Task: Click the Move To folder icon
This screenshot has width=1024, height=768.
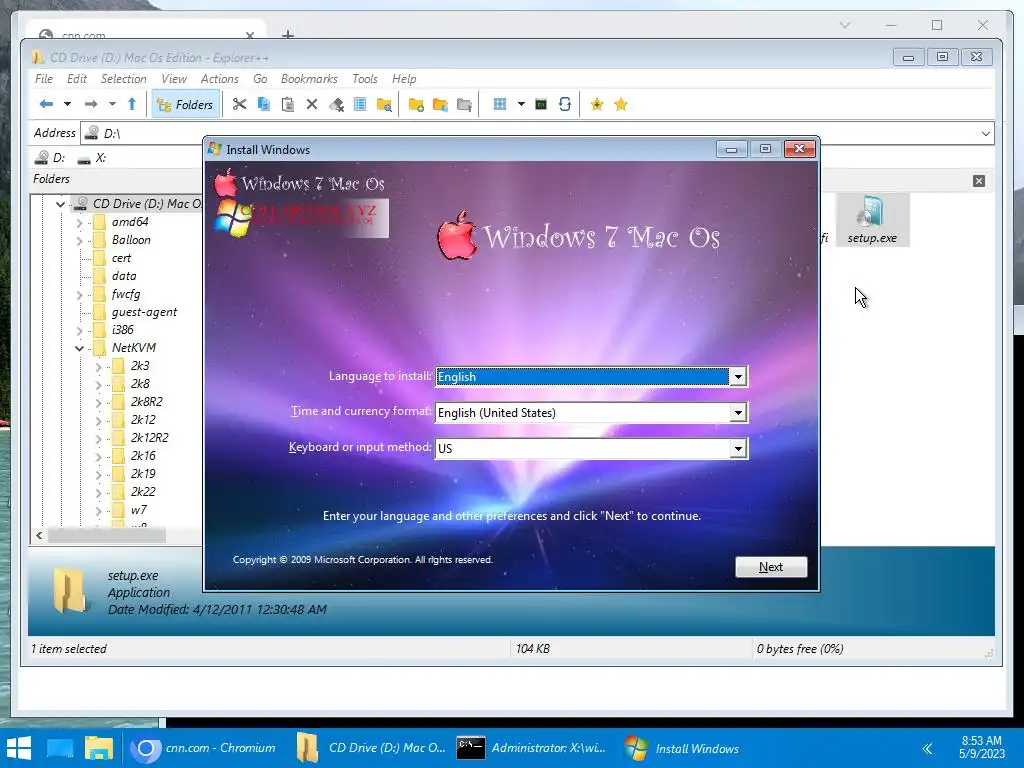Action: pyautogui.click(x=464, y=104)
